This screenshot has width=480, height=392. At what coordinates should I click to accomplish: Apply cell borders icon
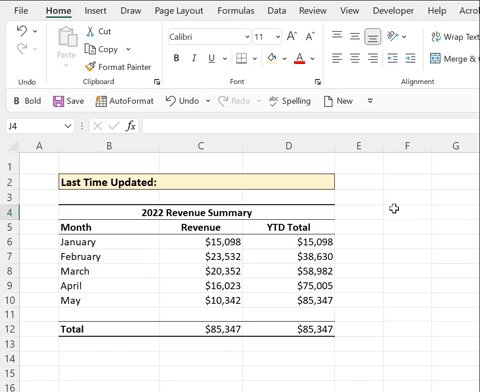[x=241, y=59]
